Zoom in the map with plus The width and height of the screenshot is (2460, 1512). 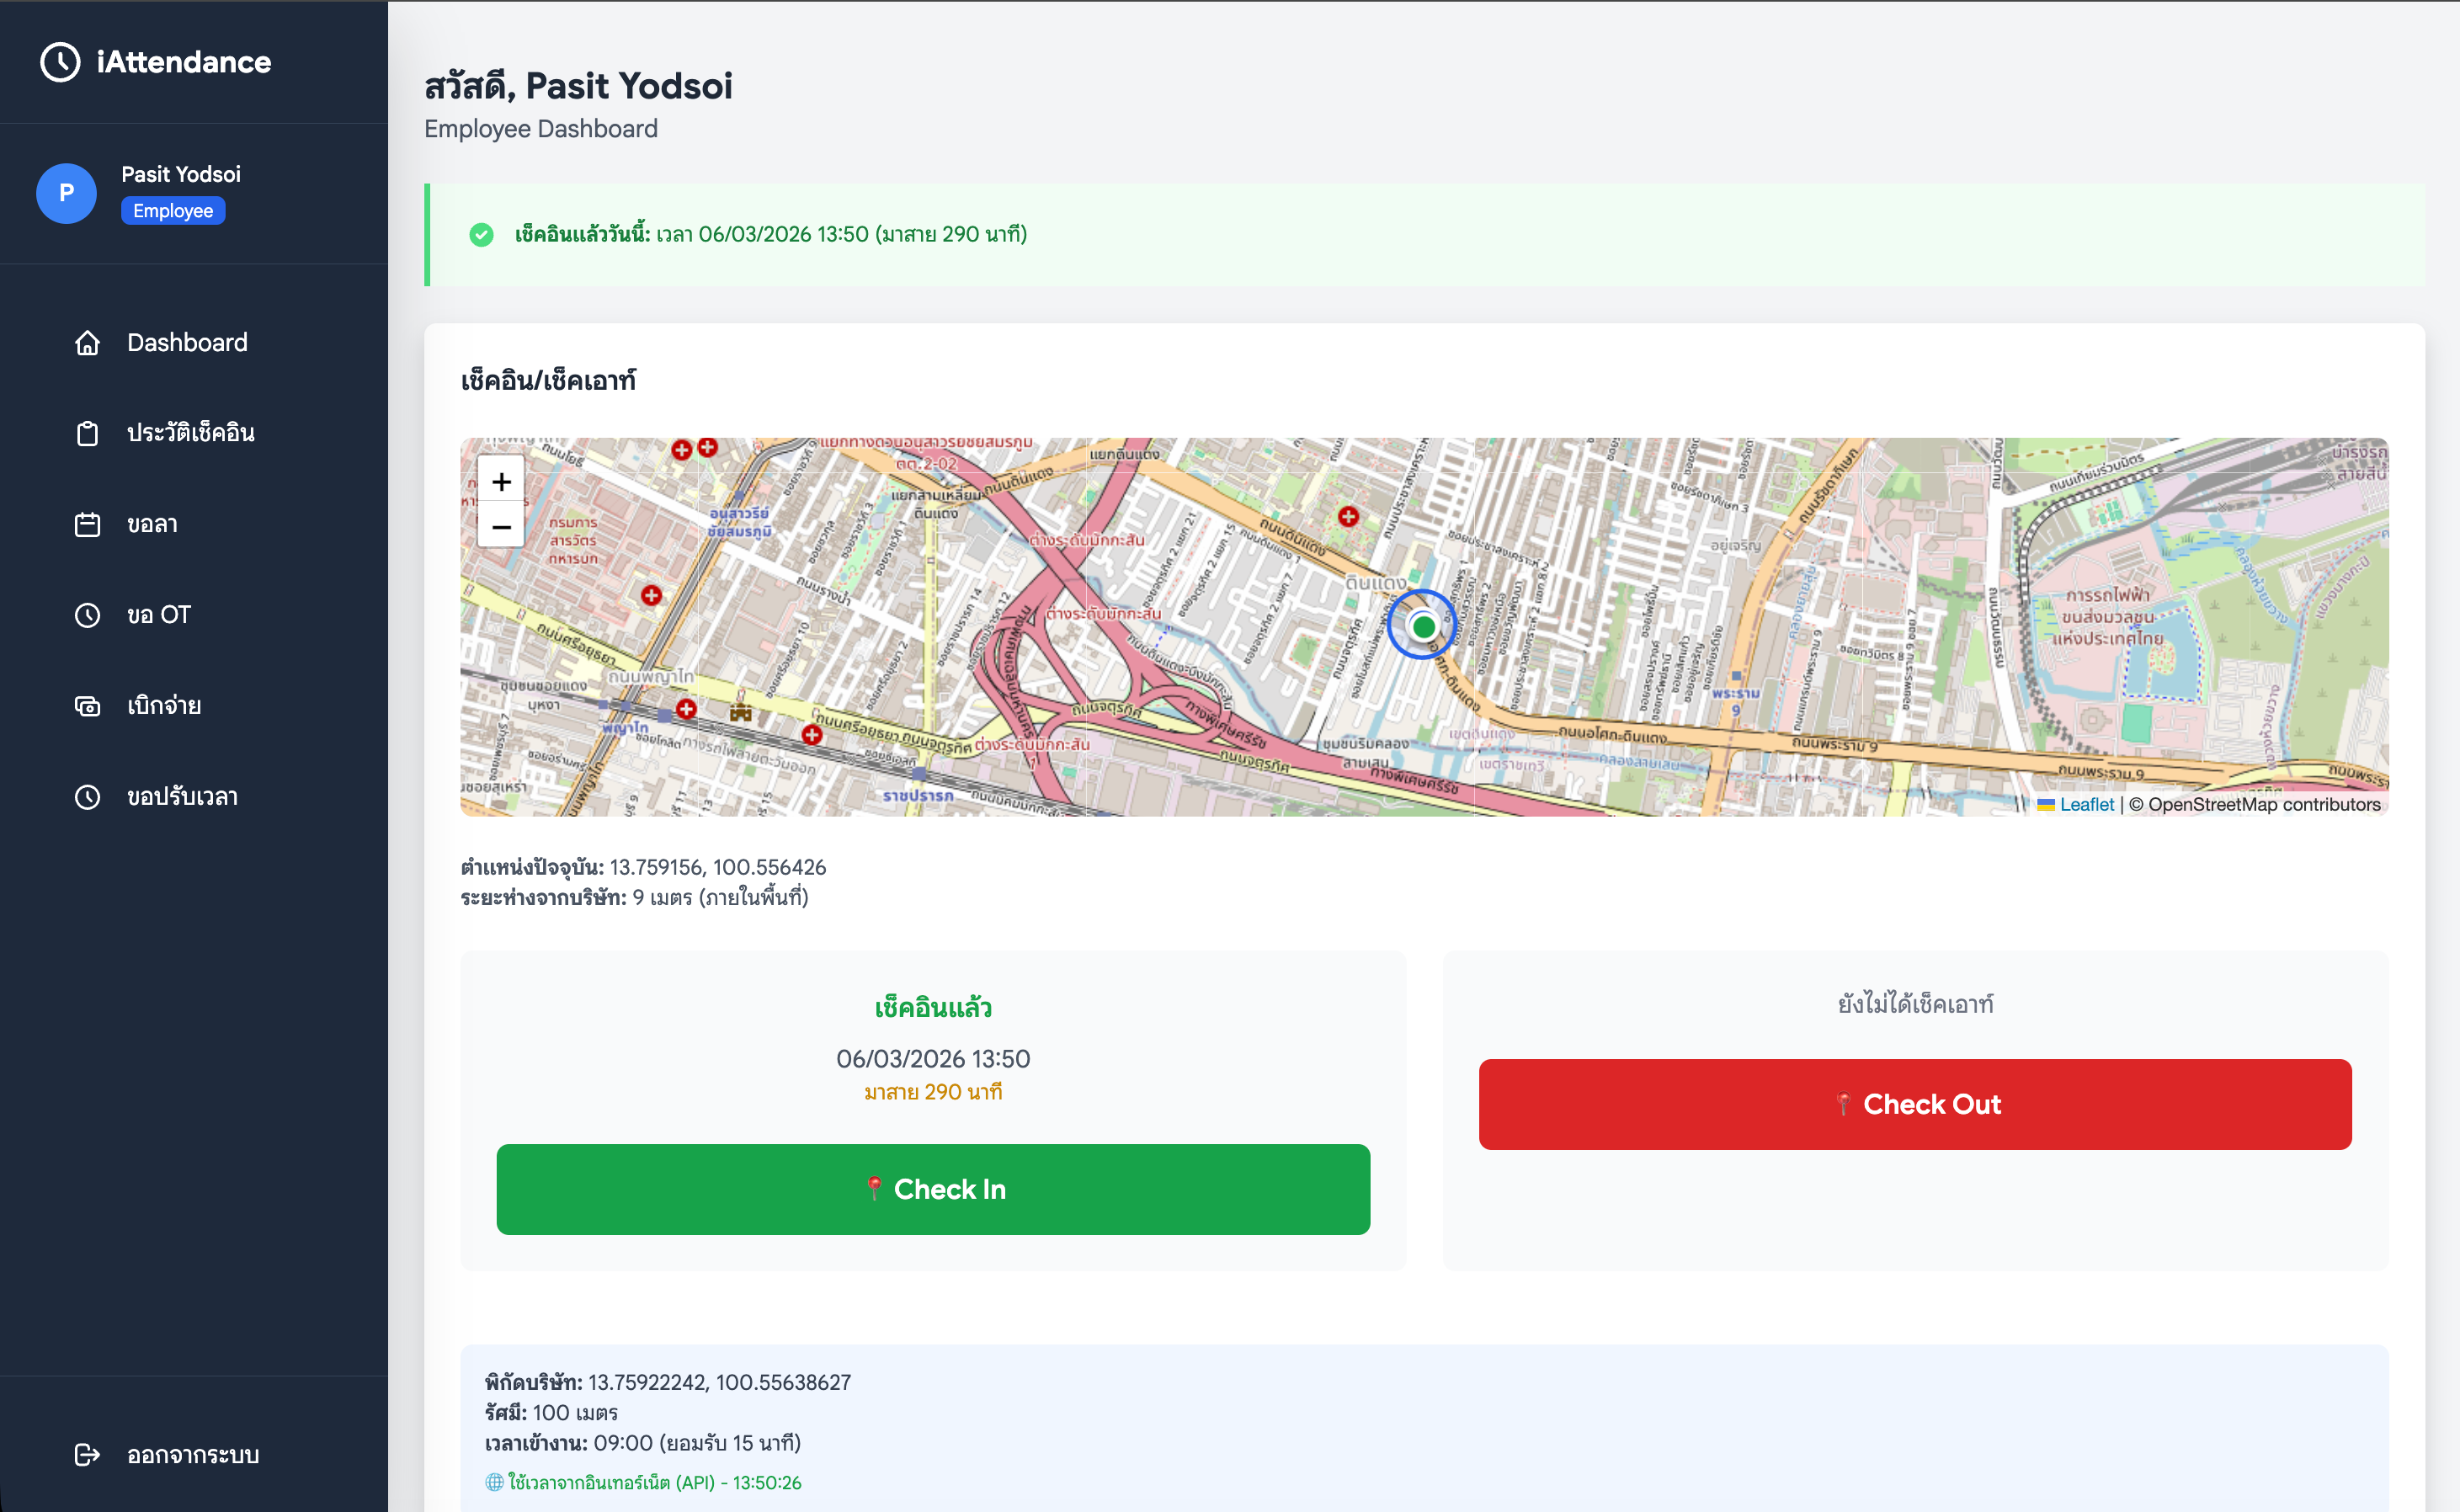click(x=501, y=482)
